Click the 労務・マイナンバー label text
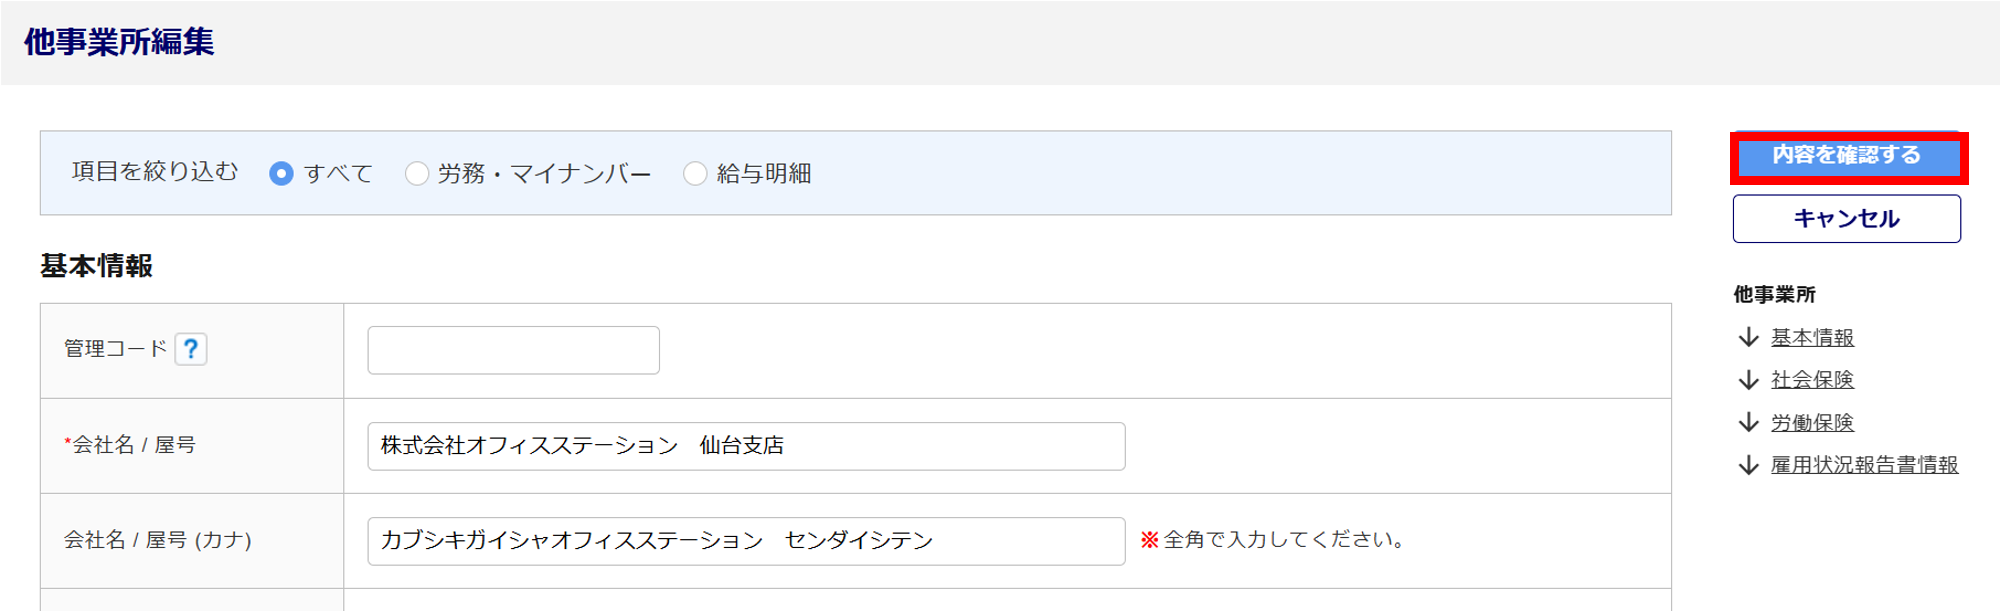The height and width of the screenshot is (611, 2000). (544, 174)
